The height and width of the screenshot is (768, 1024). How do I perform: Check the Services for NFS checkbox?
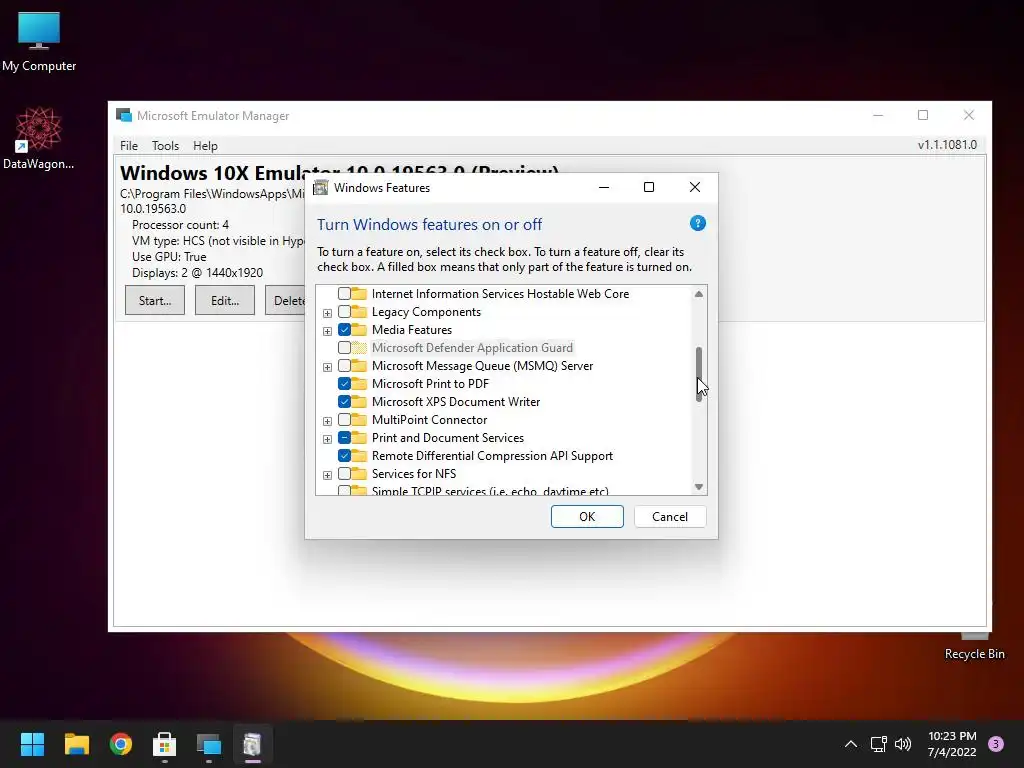(x=344, y=473)
